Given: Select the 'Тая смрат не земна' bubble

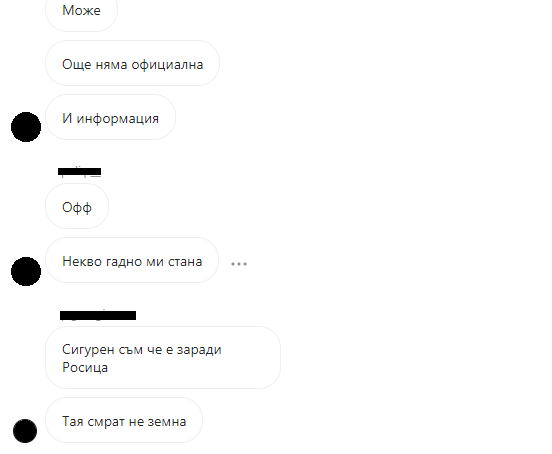Looking at the screenshot, I should coord(124,420).
